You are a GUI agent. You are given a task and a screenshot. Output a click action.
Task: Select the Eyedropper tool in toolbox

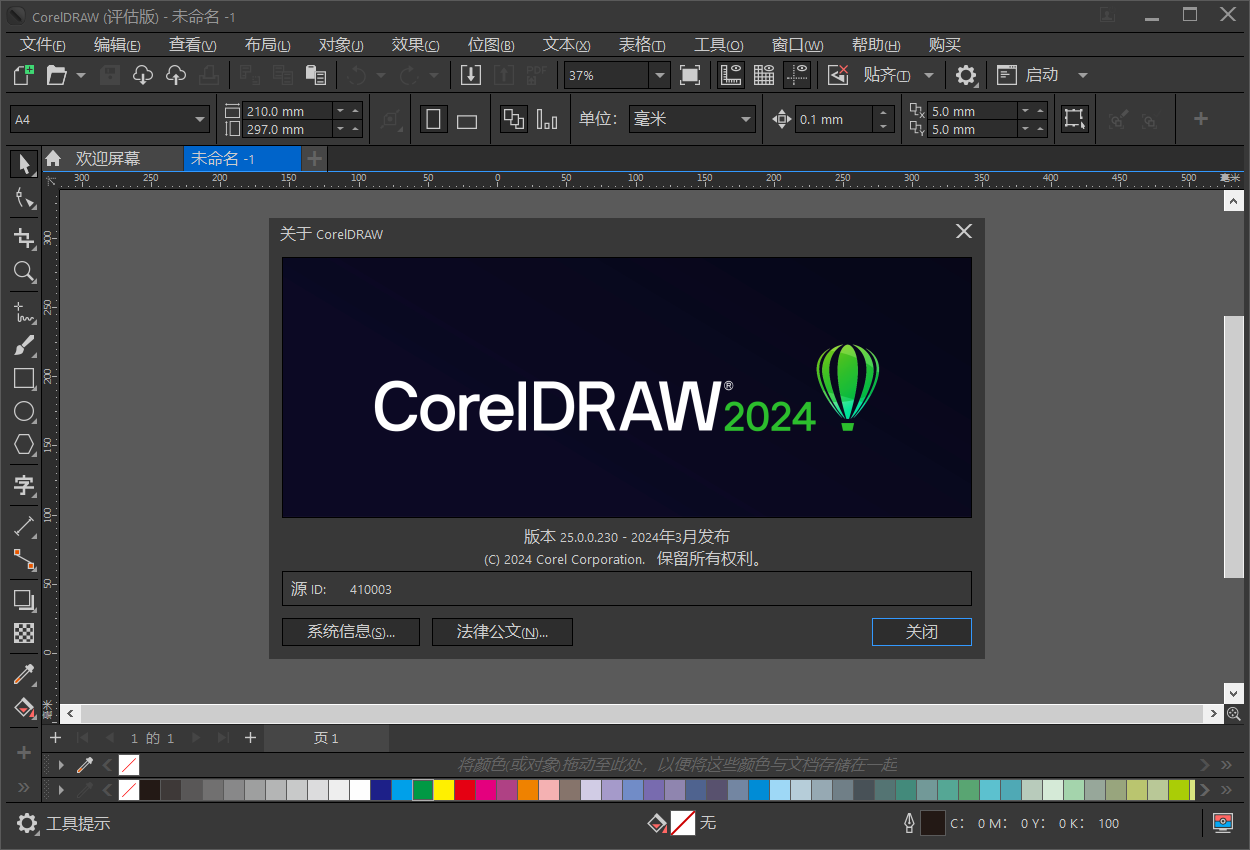tap(24, 674)
